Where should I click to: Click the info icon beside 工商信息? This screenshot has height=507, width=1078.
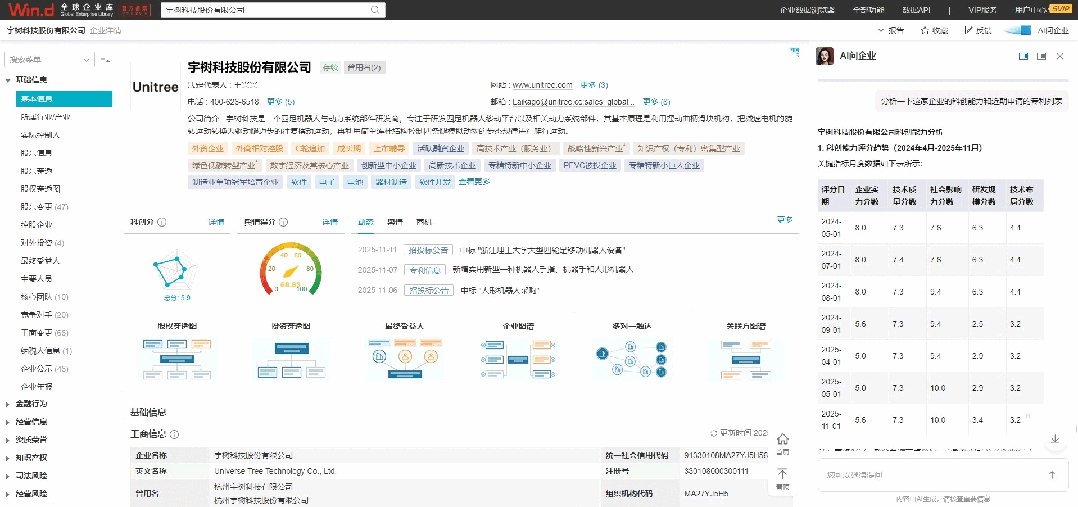(175, 435)
